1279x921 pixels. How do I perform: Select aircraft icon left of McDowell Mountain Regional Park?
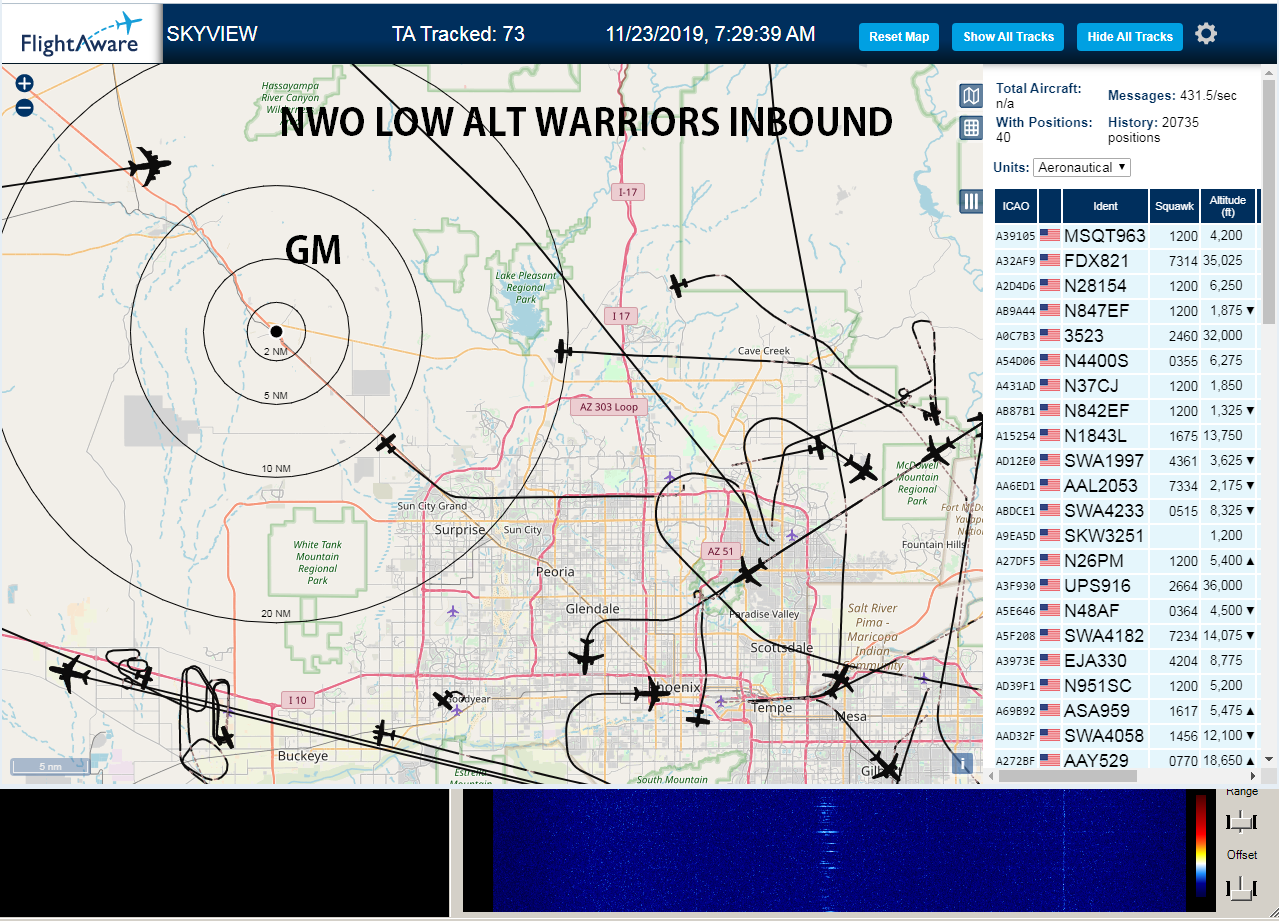pos(860,467)
